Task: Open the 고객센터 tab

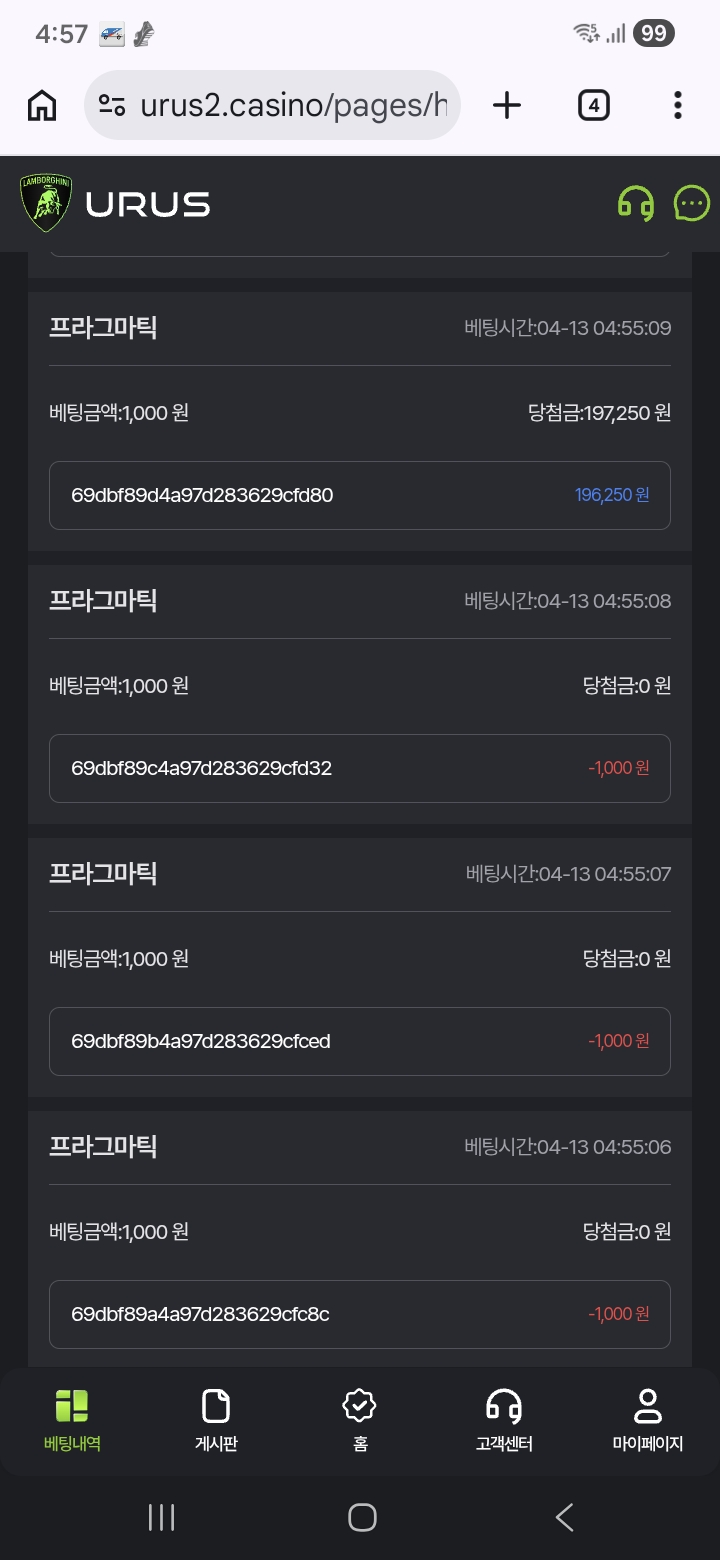Action: (x=504, y=1420)
